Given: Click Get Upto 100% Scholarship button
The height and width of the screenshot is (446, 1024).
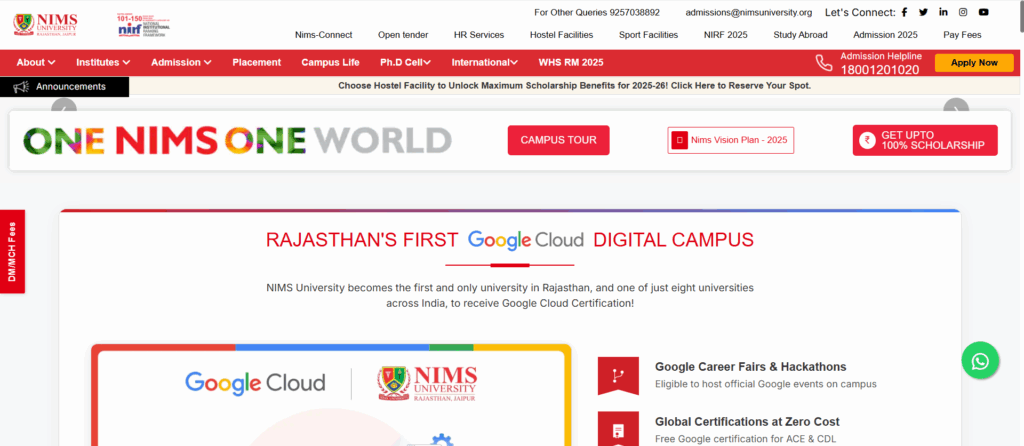Looking at the screenshot, I should click(x=924, y=140).
